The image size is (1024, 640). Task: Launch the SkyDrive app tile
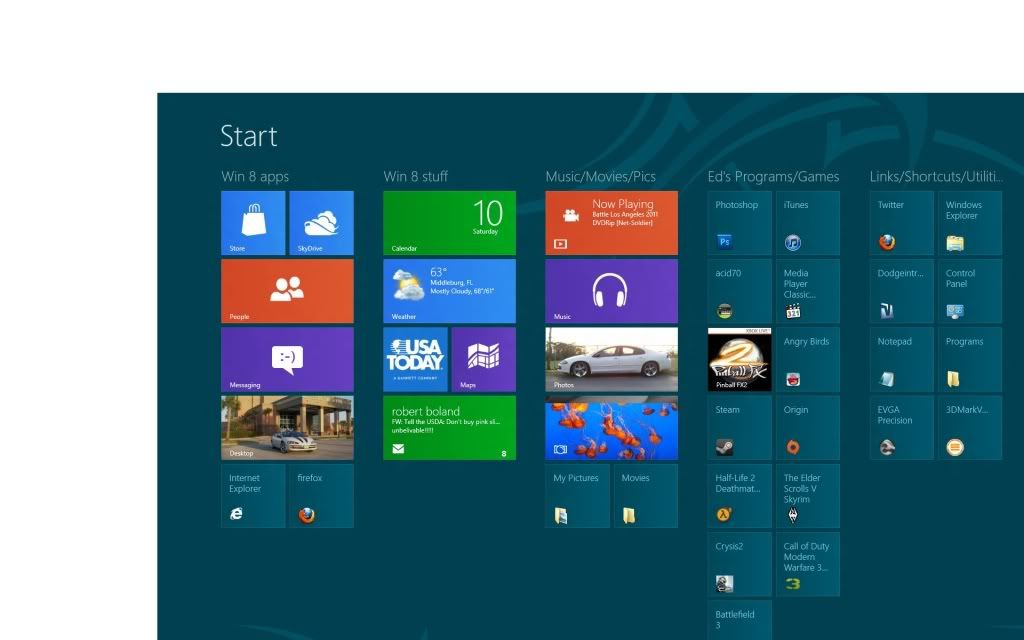tap(321, 223)
